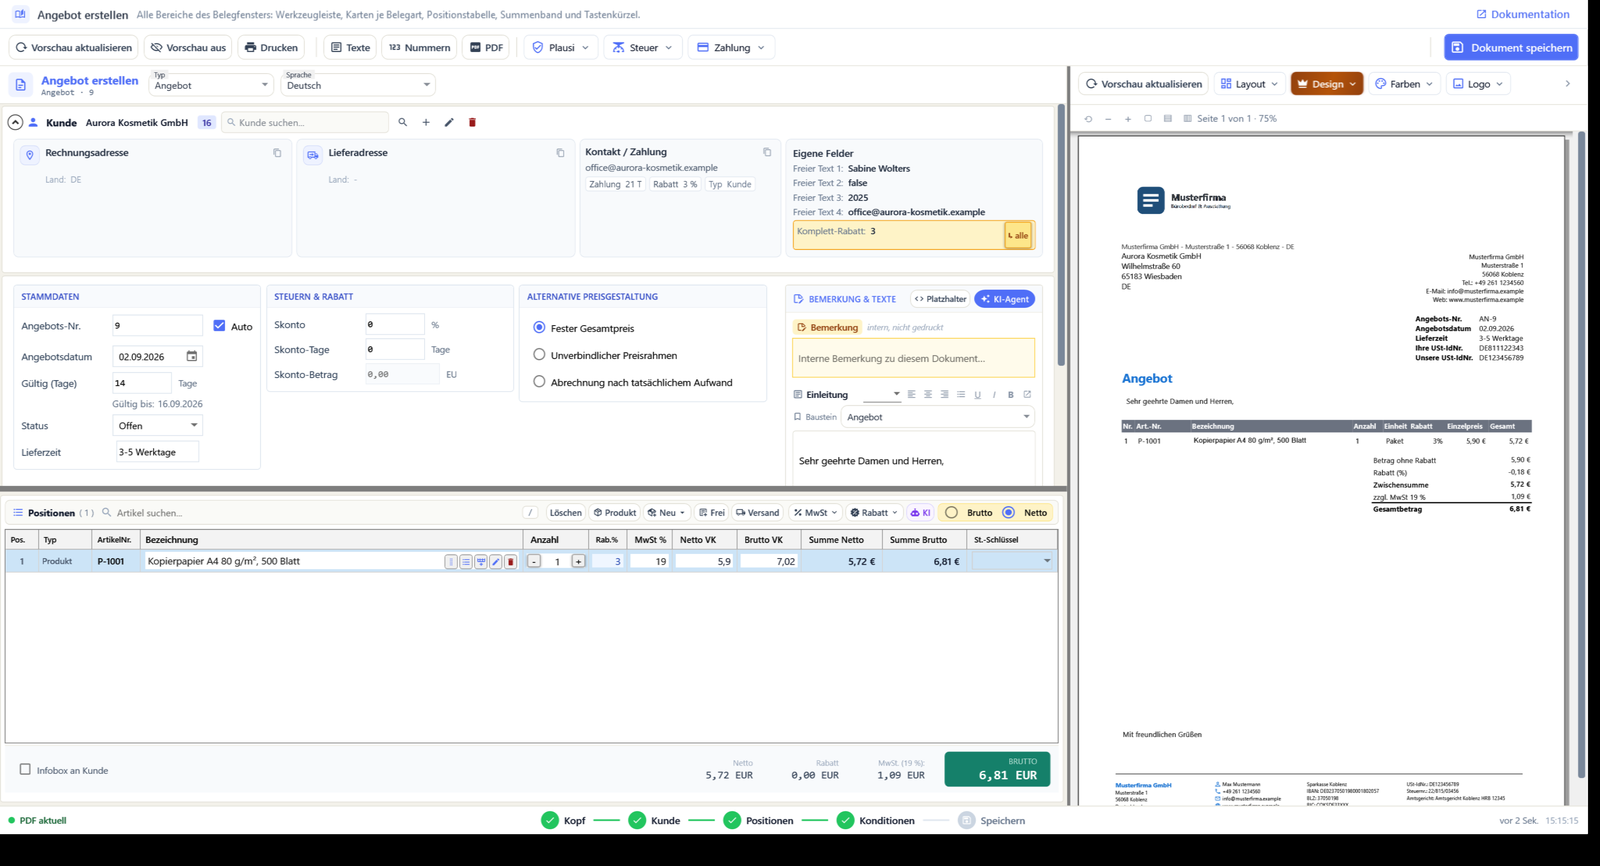Image resolution: width=1600 pixels, height=866 pixels.
Task: Enable the Infobox an Kunde checkbox
Action: pyautogui.click(x=25, y=769)
